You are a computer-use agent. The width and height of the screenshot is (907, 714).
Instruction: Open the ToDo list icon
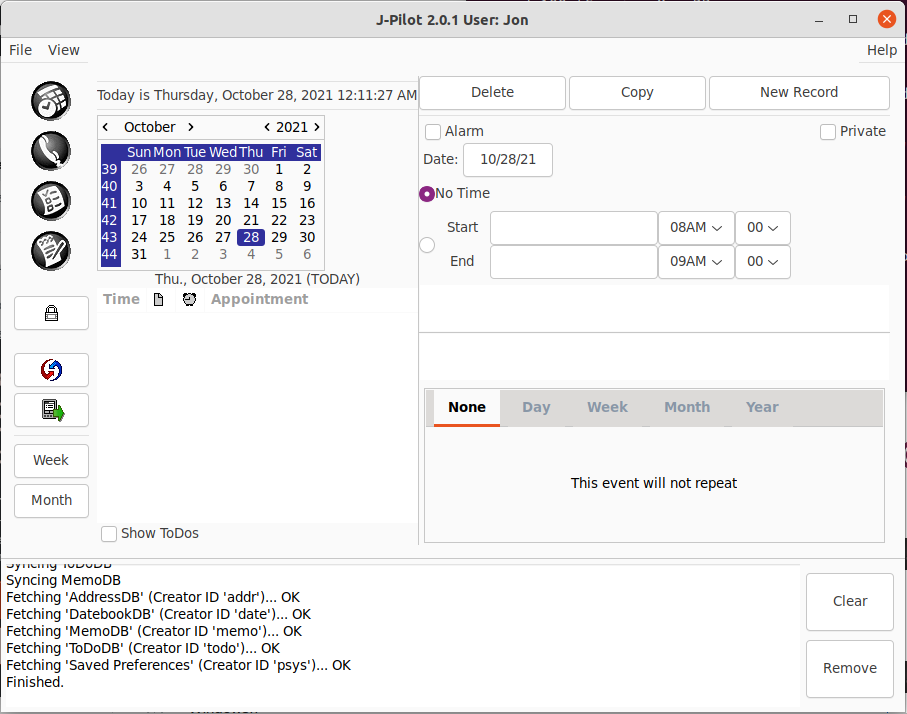coord(51,201)
